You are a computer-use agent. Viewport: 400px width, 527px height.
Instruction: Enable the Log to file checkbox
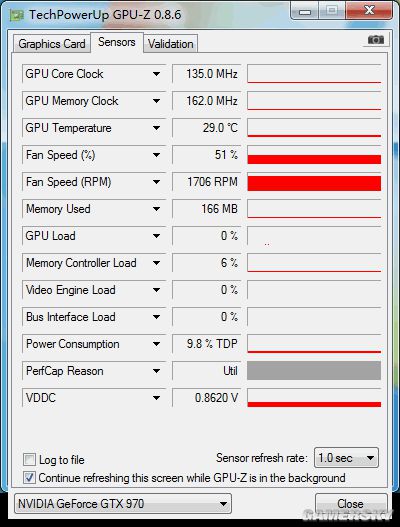[x=29, y=459]
